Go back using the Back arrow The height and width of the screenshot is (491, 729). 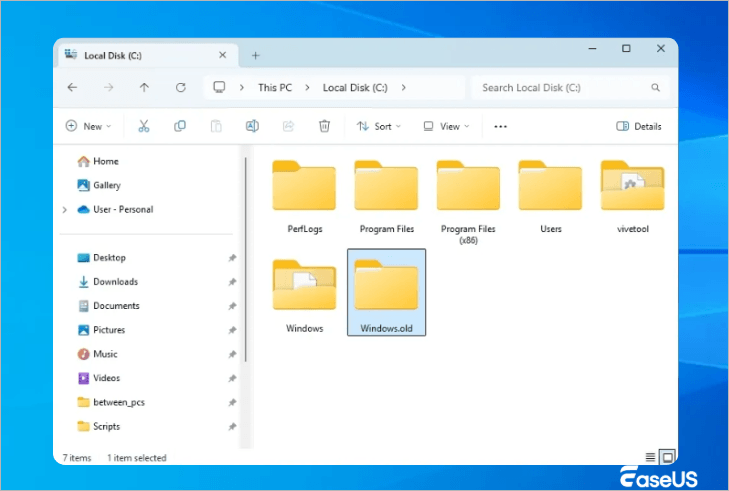pos(72,87)
